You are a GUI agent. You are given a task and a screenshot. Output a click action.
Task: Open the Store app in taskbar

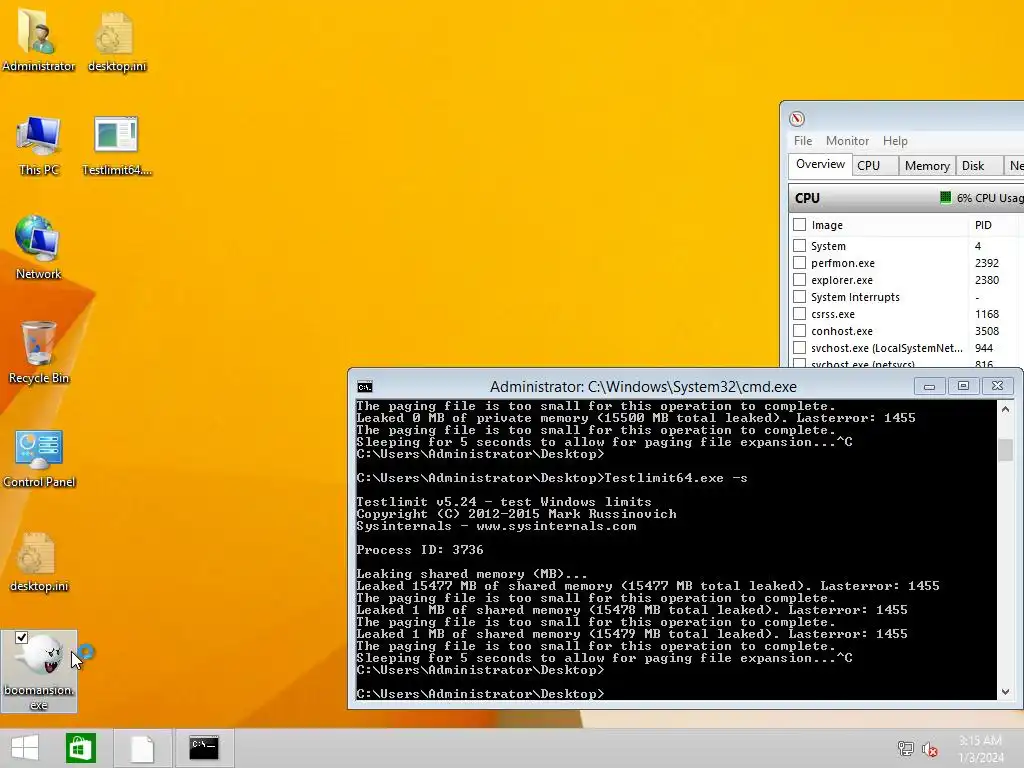click(80, 748)
